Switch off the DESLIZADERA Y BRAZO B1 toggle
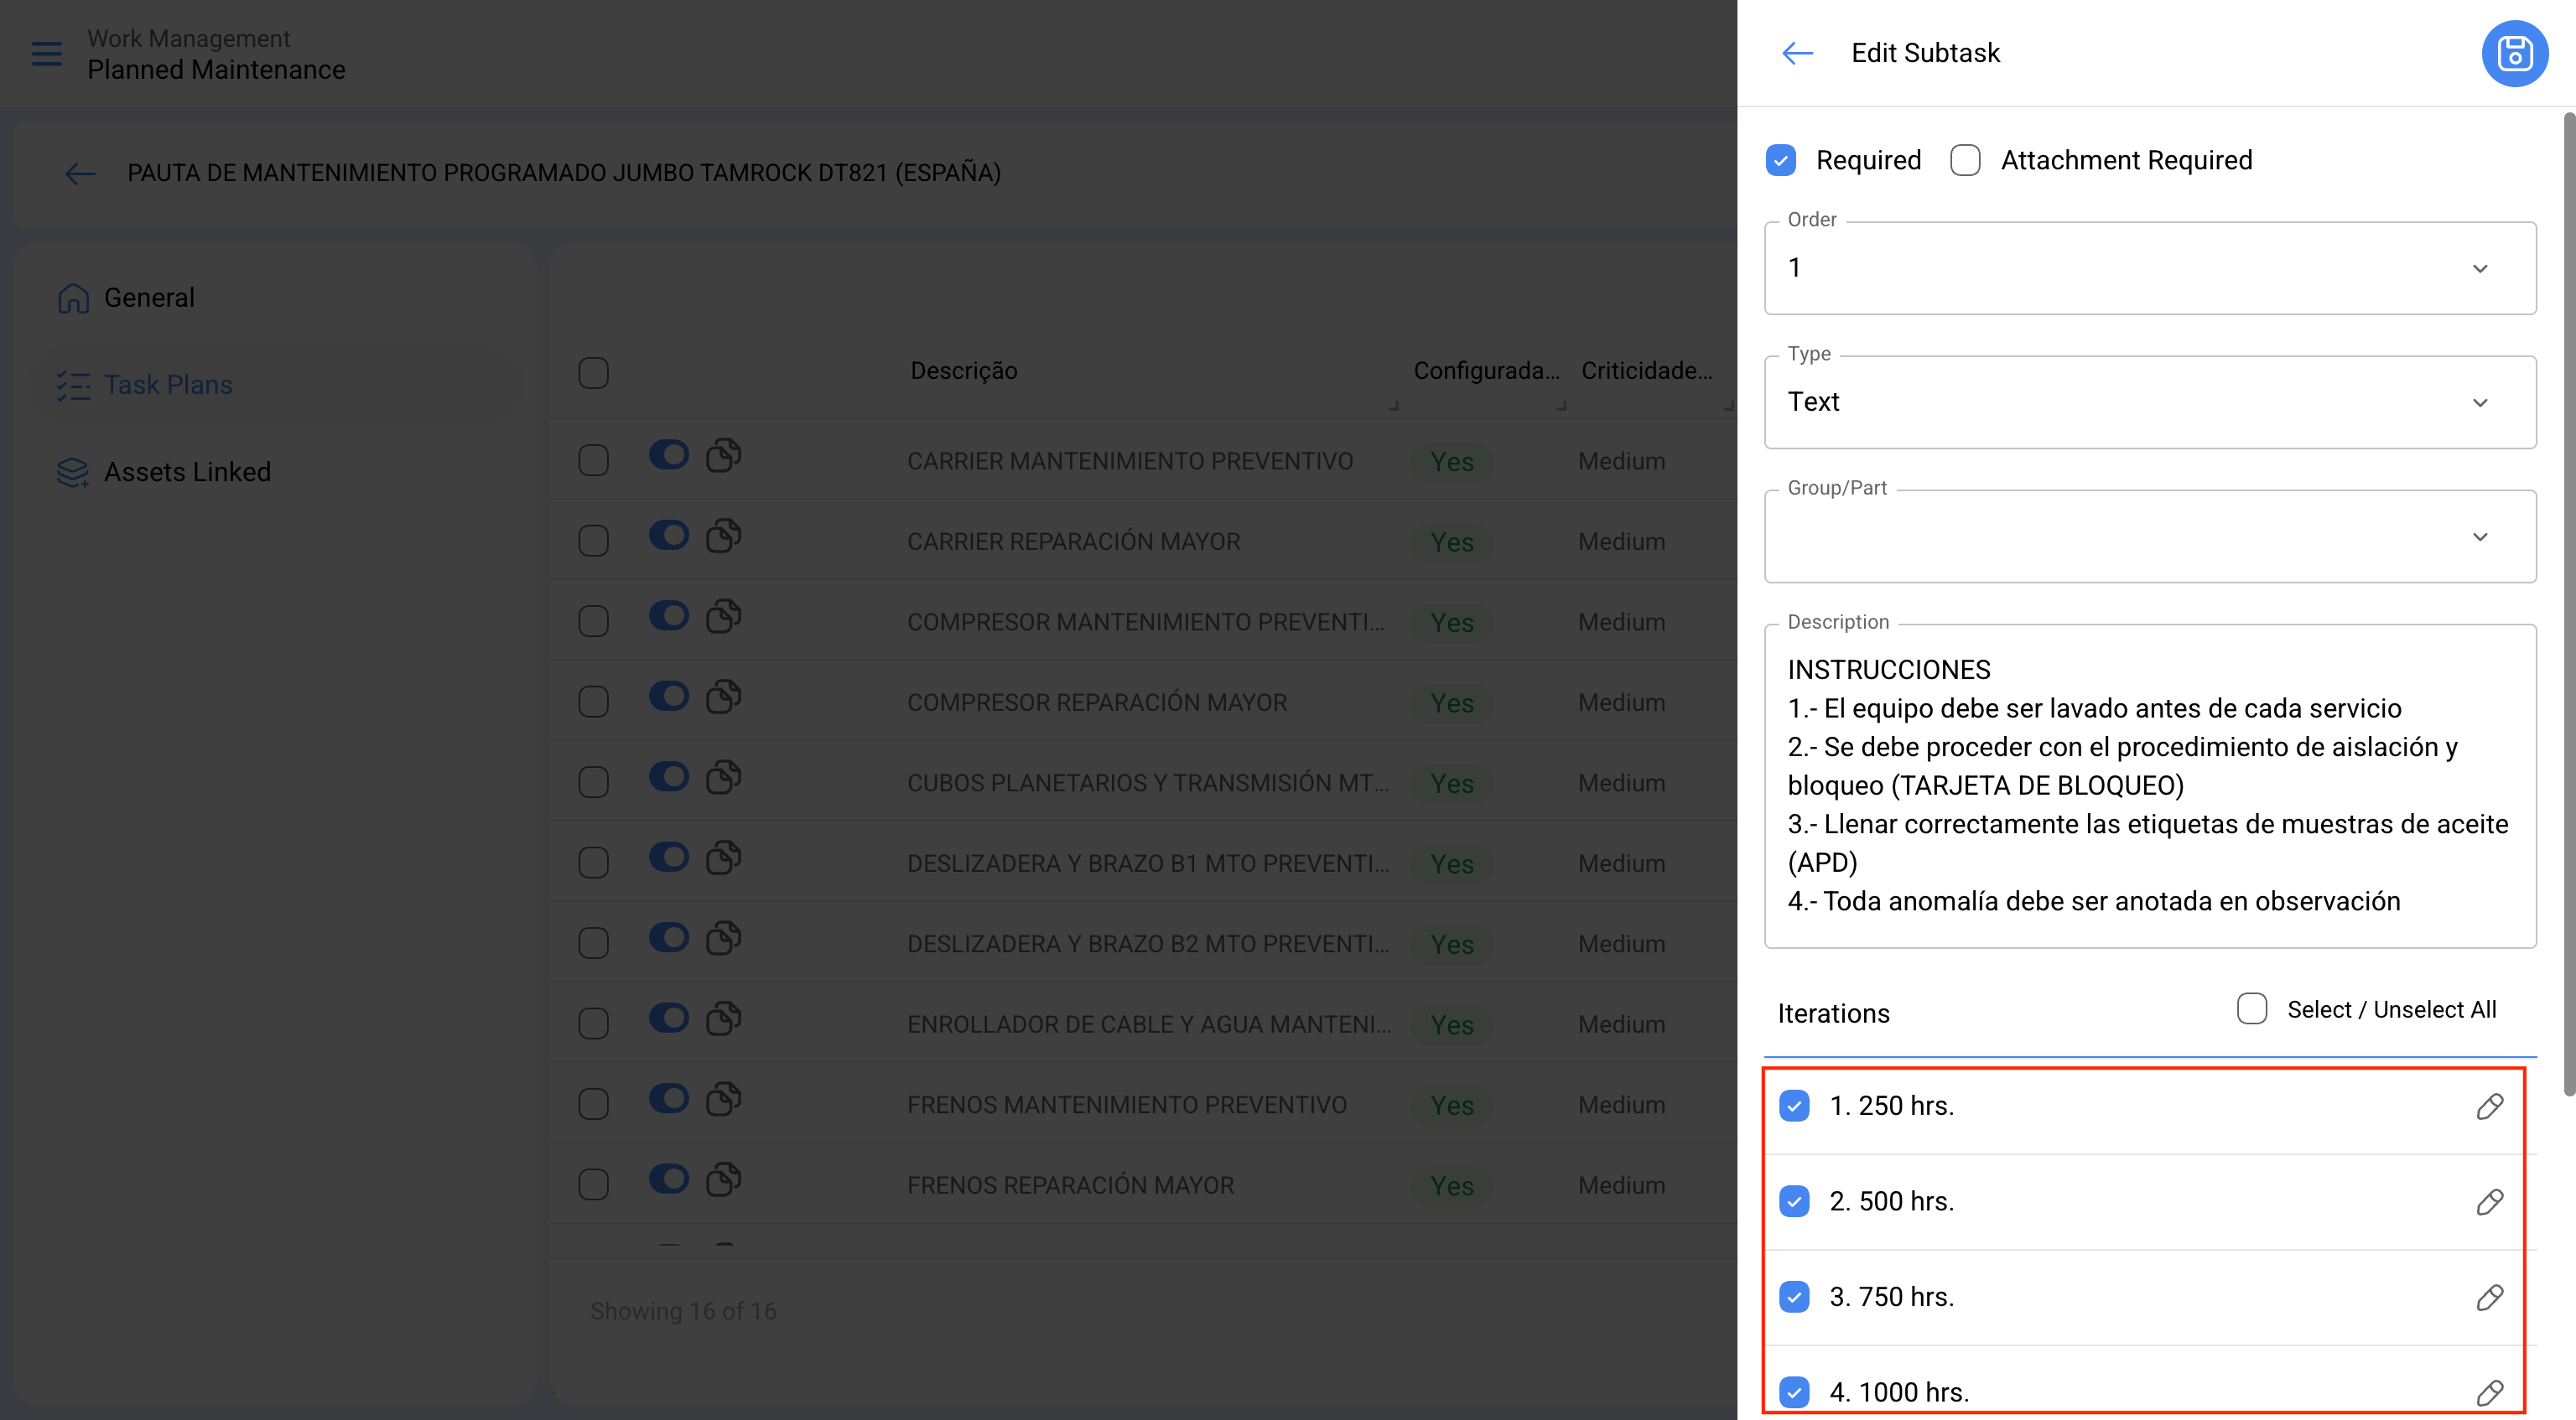The image size is (2576, 1420). pos(668,857)
